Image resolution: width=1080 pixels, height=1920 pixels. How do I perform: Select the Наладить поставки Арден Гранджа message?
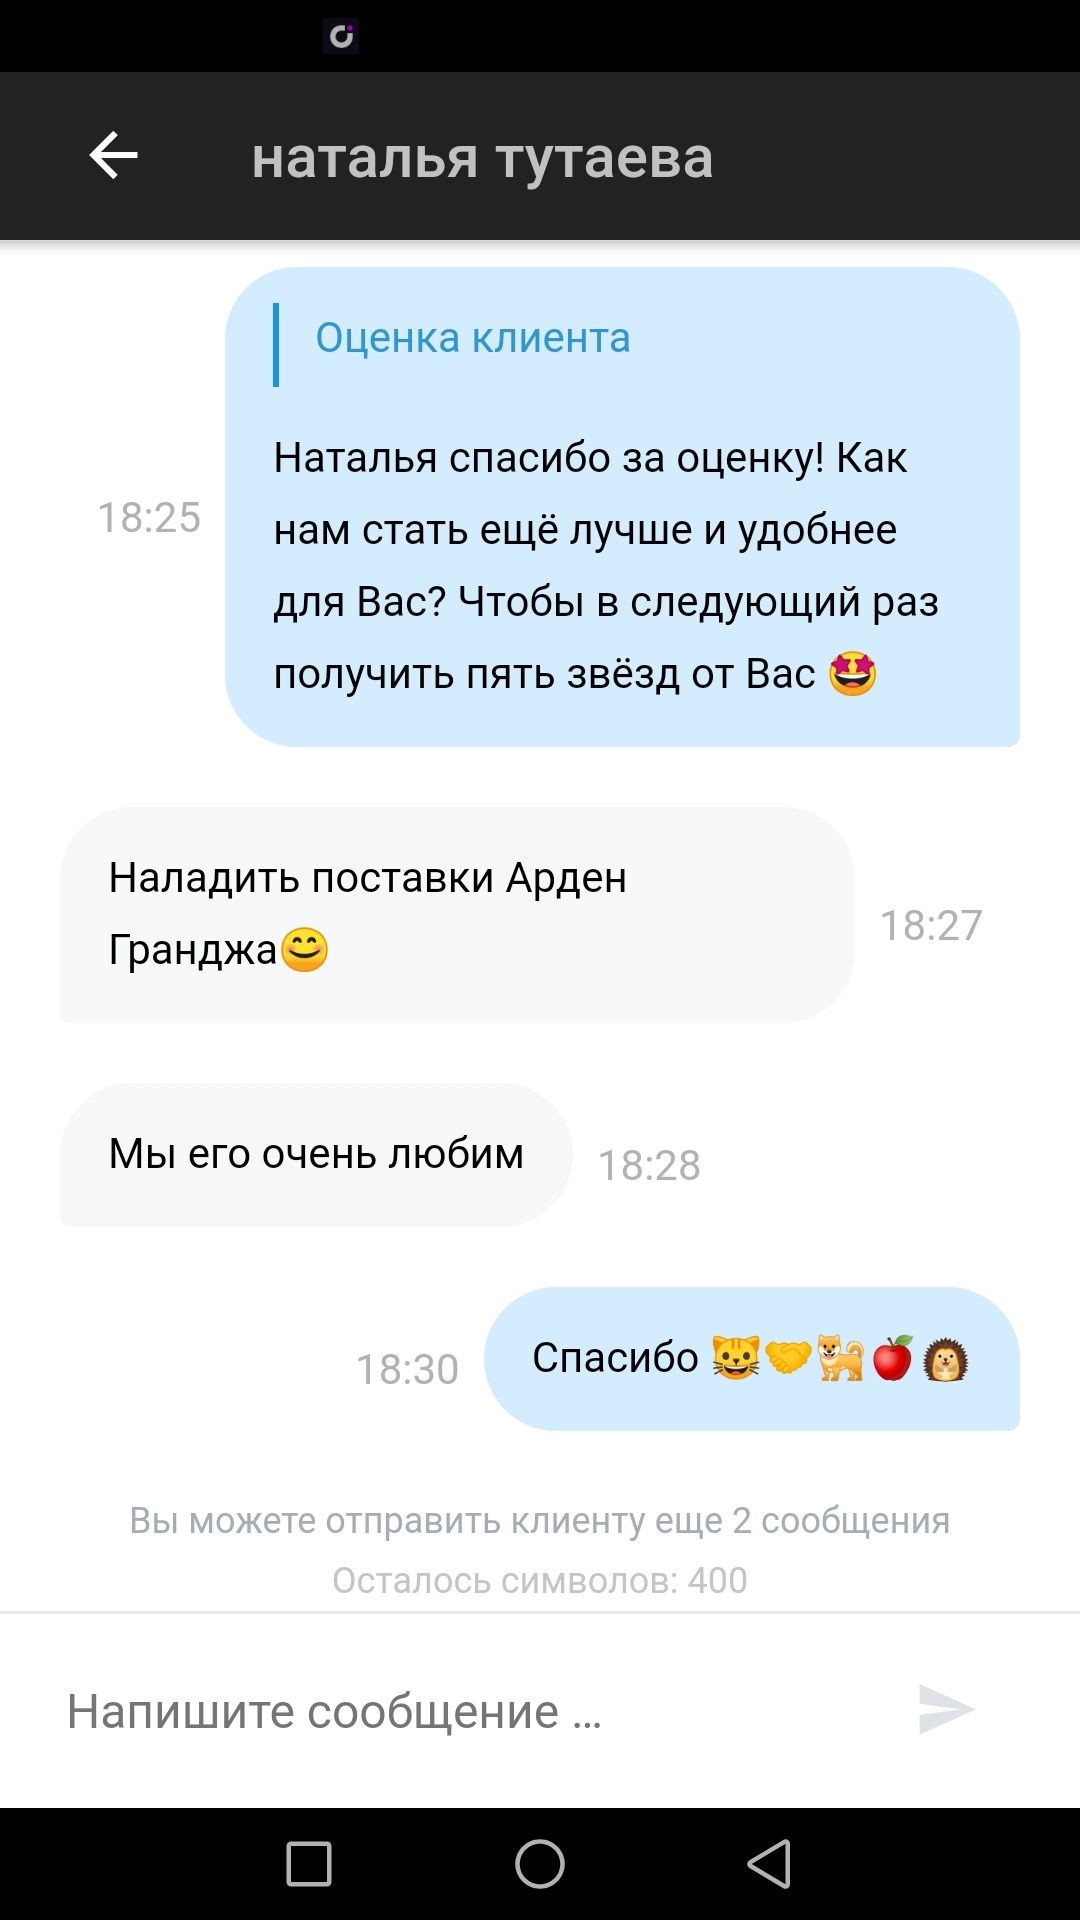point(457,915)
